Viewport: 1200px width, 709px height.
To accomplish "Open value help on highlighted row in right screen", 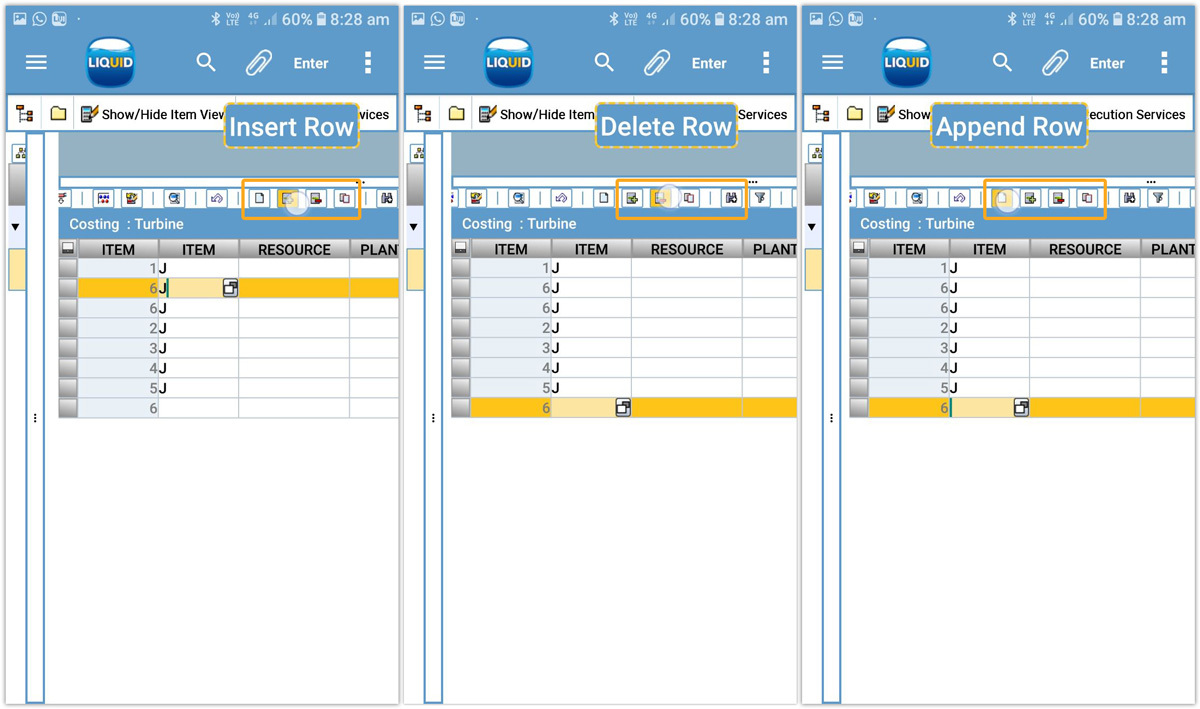I will [1021, 408].
